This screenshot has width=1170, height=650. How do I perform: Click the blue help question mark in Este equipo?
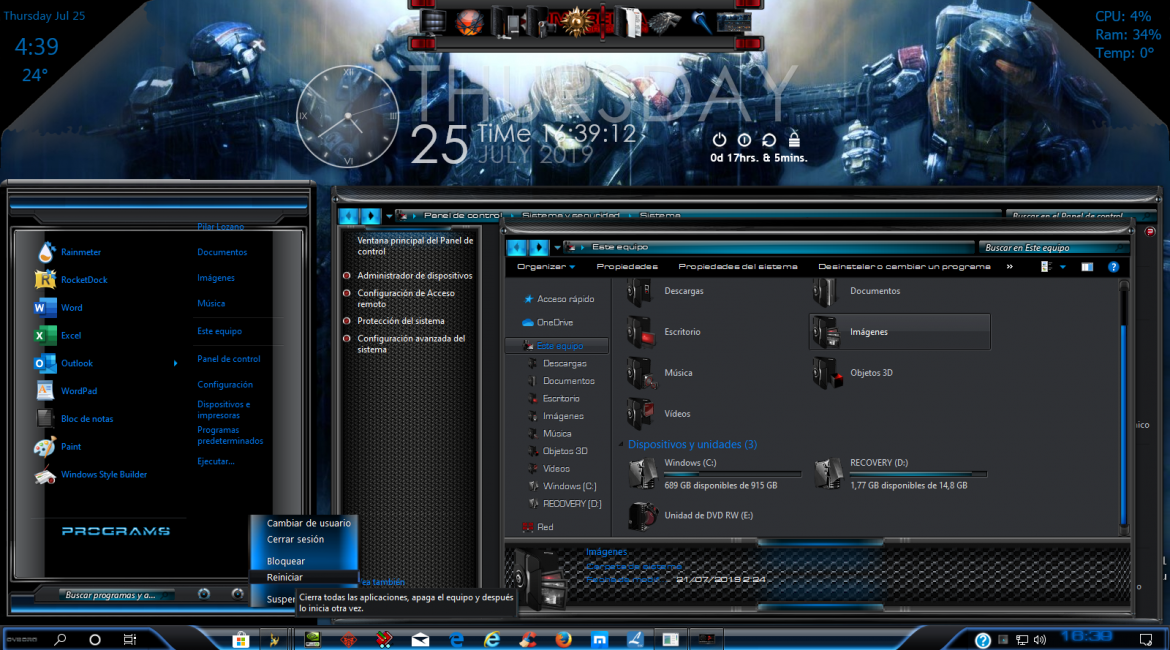(x=1113, y=267)
